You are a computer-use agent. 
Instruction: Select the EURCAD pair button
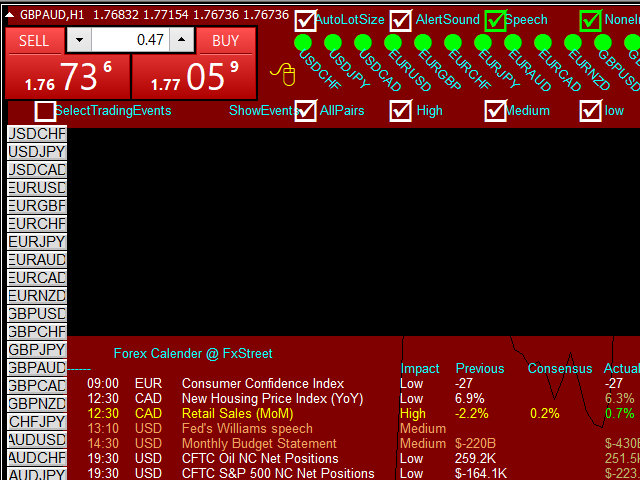(x=37, y=278)
